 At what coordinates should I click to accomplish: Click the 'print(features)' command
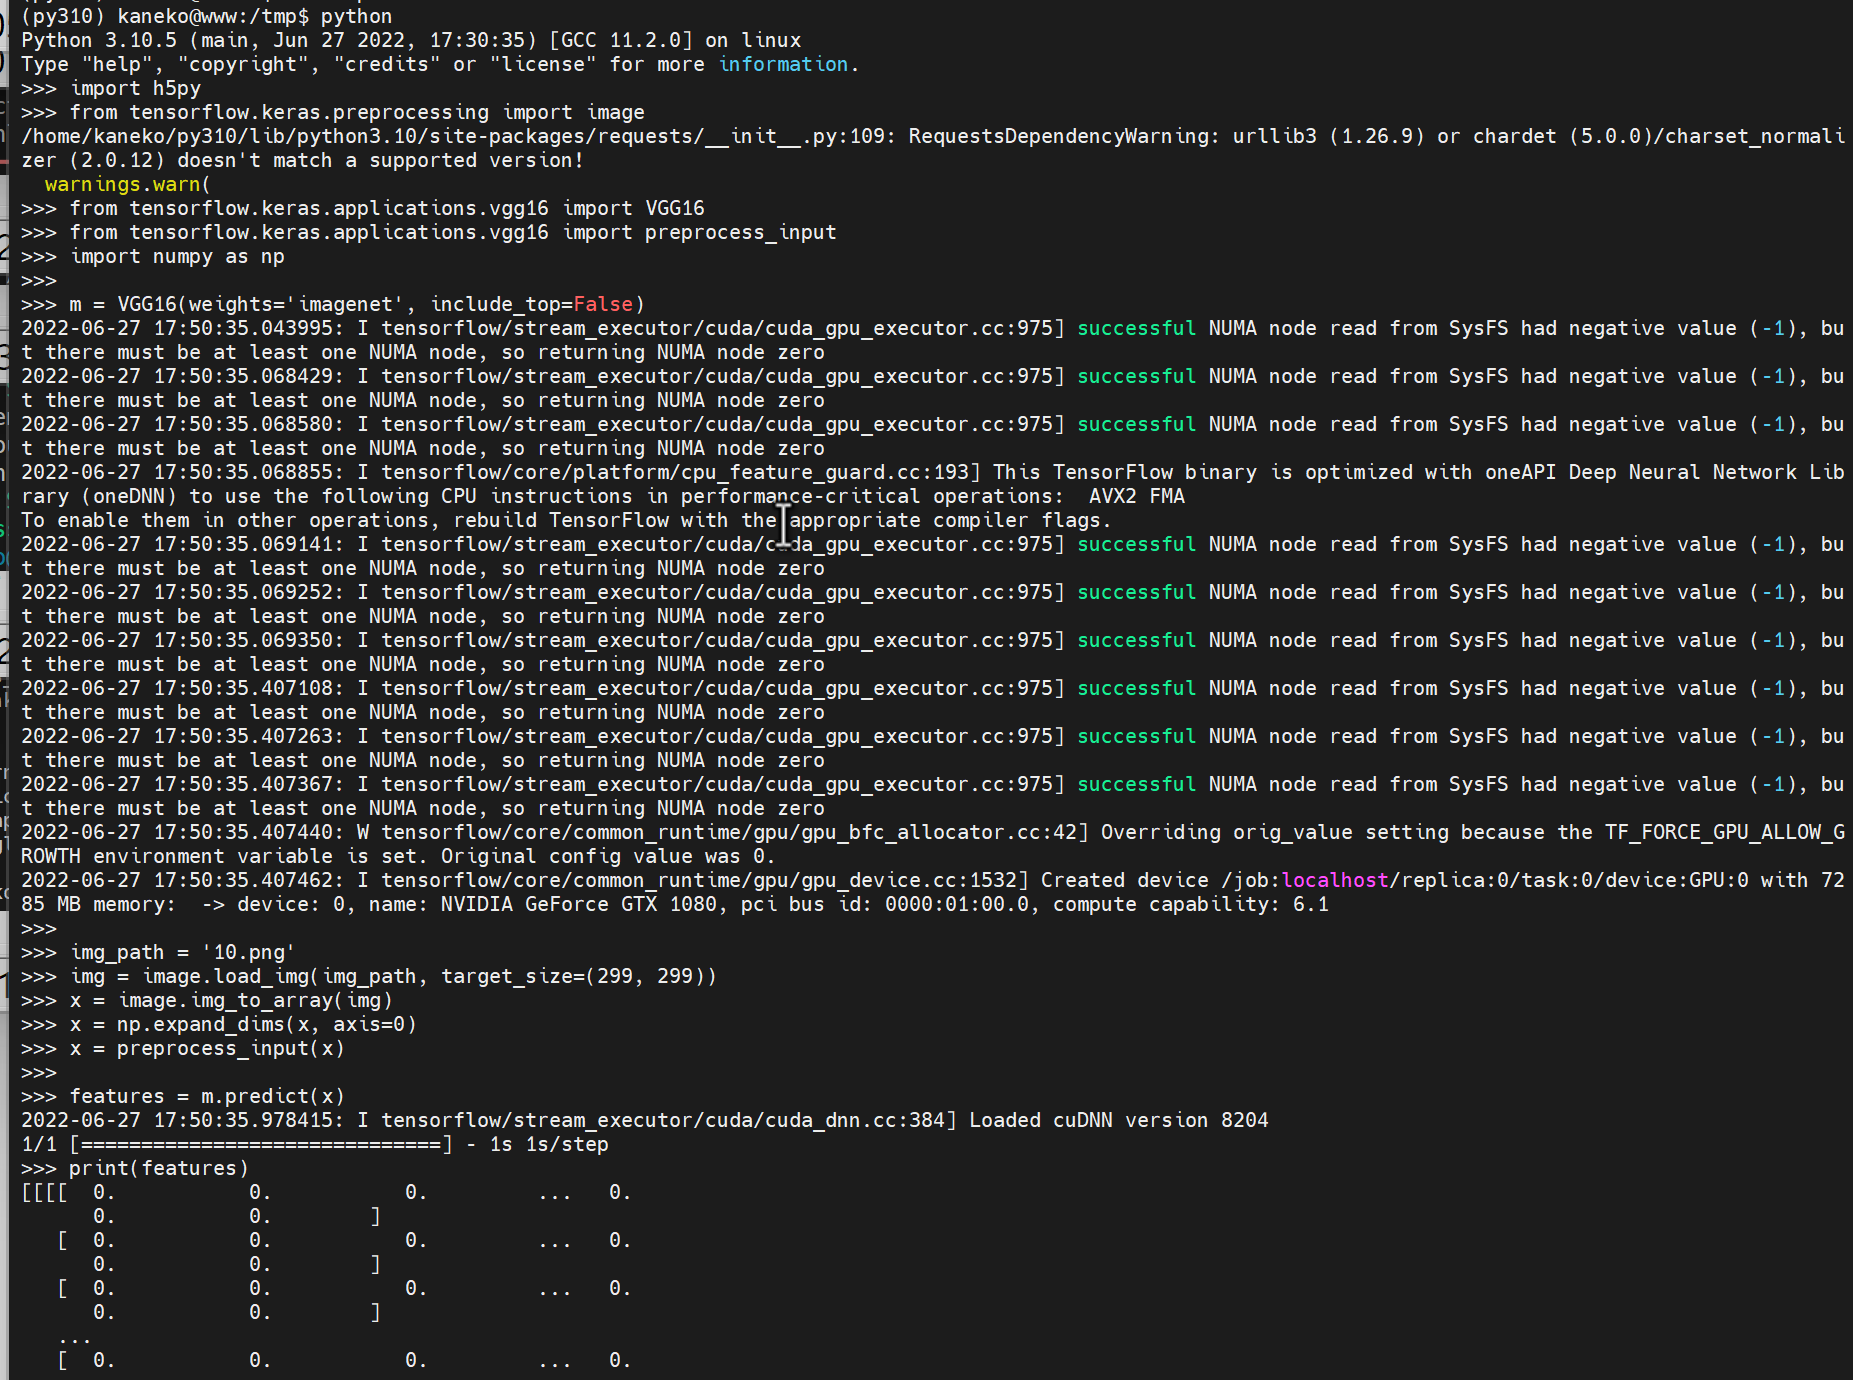135,1168
